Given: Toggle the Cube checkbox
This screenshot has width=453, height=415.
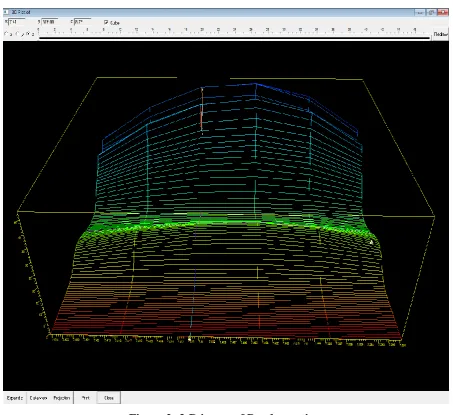Looking at the screenshot, I should (106, 22).
